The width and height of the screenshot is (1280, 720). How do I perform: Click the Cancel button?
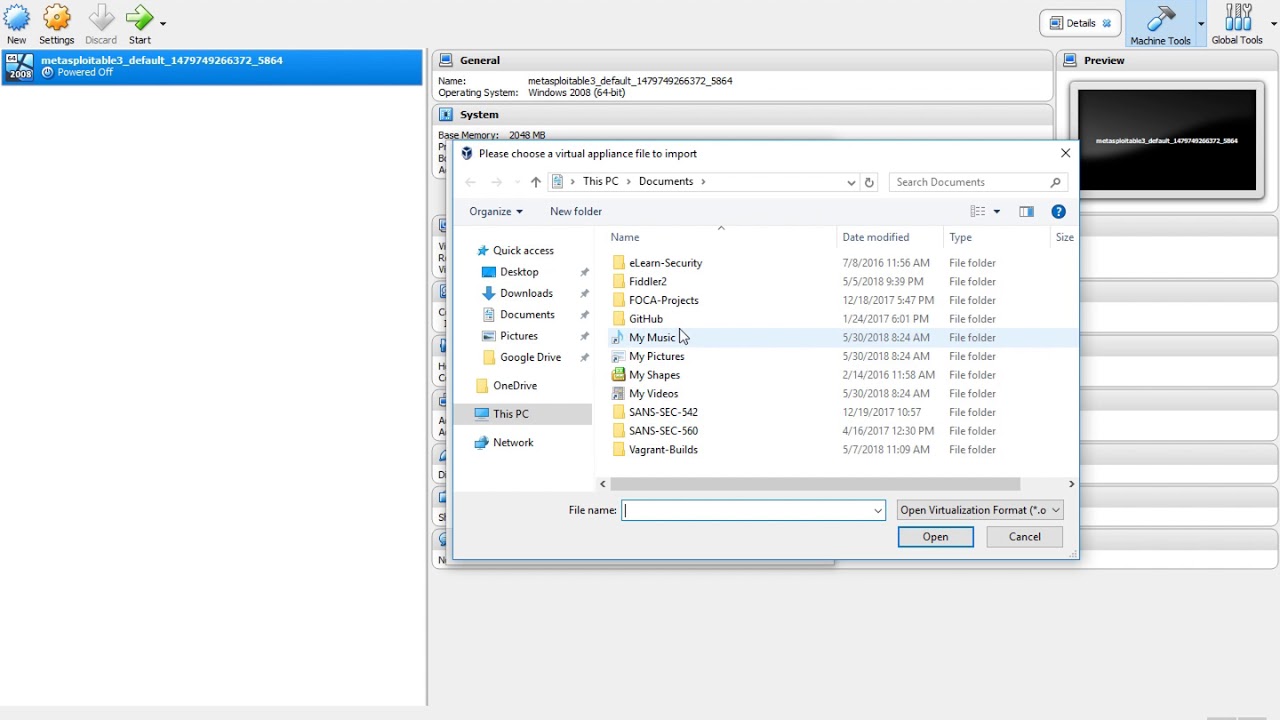[1024, 537]
